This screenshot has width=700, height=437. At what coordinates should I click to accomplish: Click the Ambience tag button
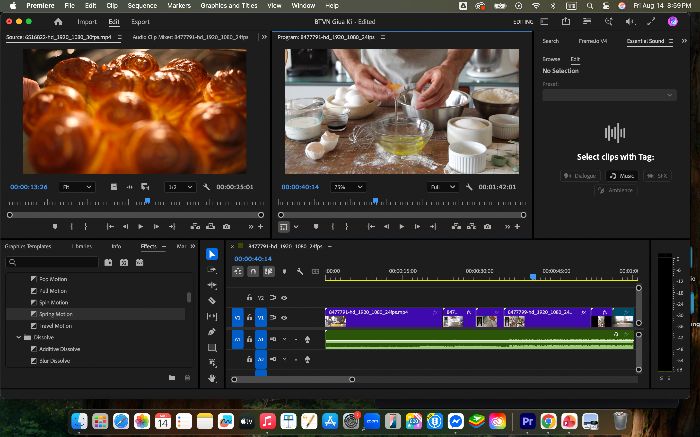pos(616,190)
